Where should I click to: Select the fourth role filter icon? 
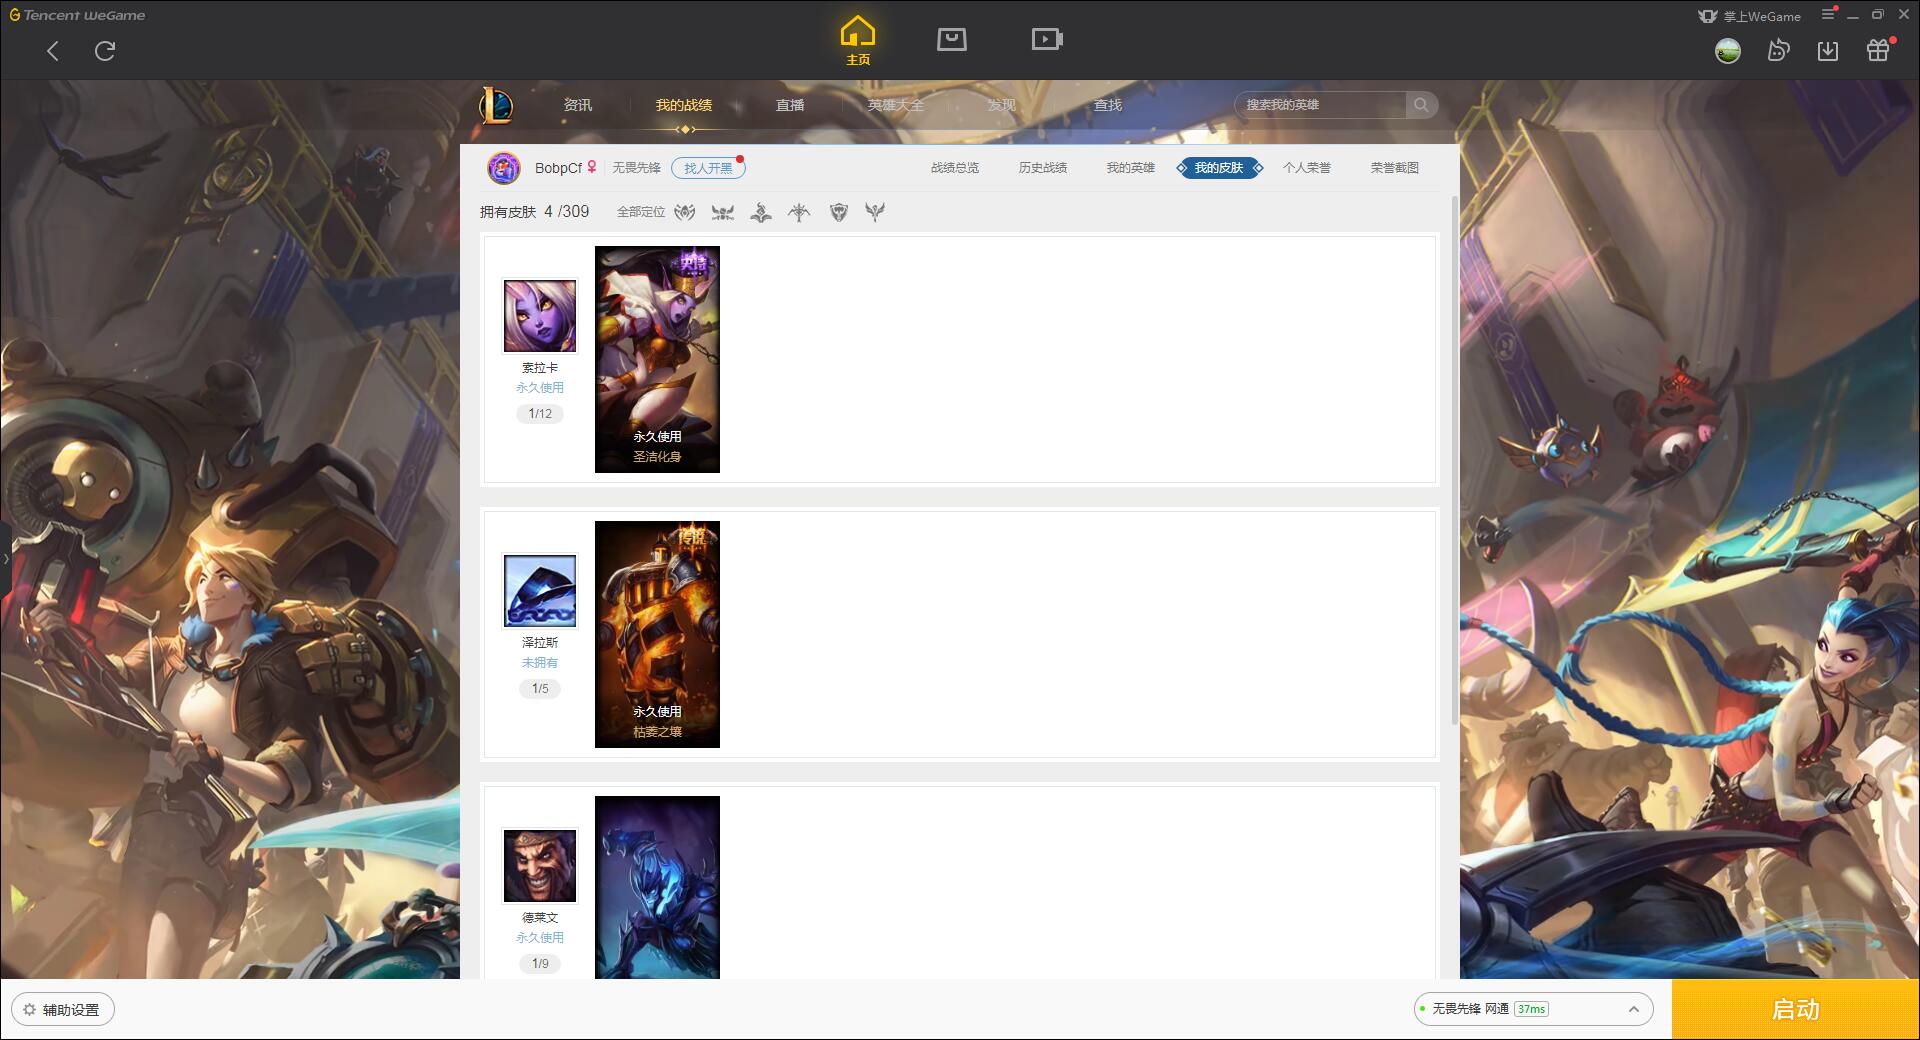[799, 212]
